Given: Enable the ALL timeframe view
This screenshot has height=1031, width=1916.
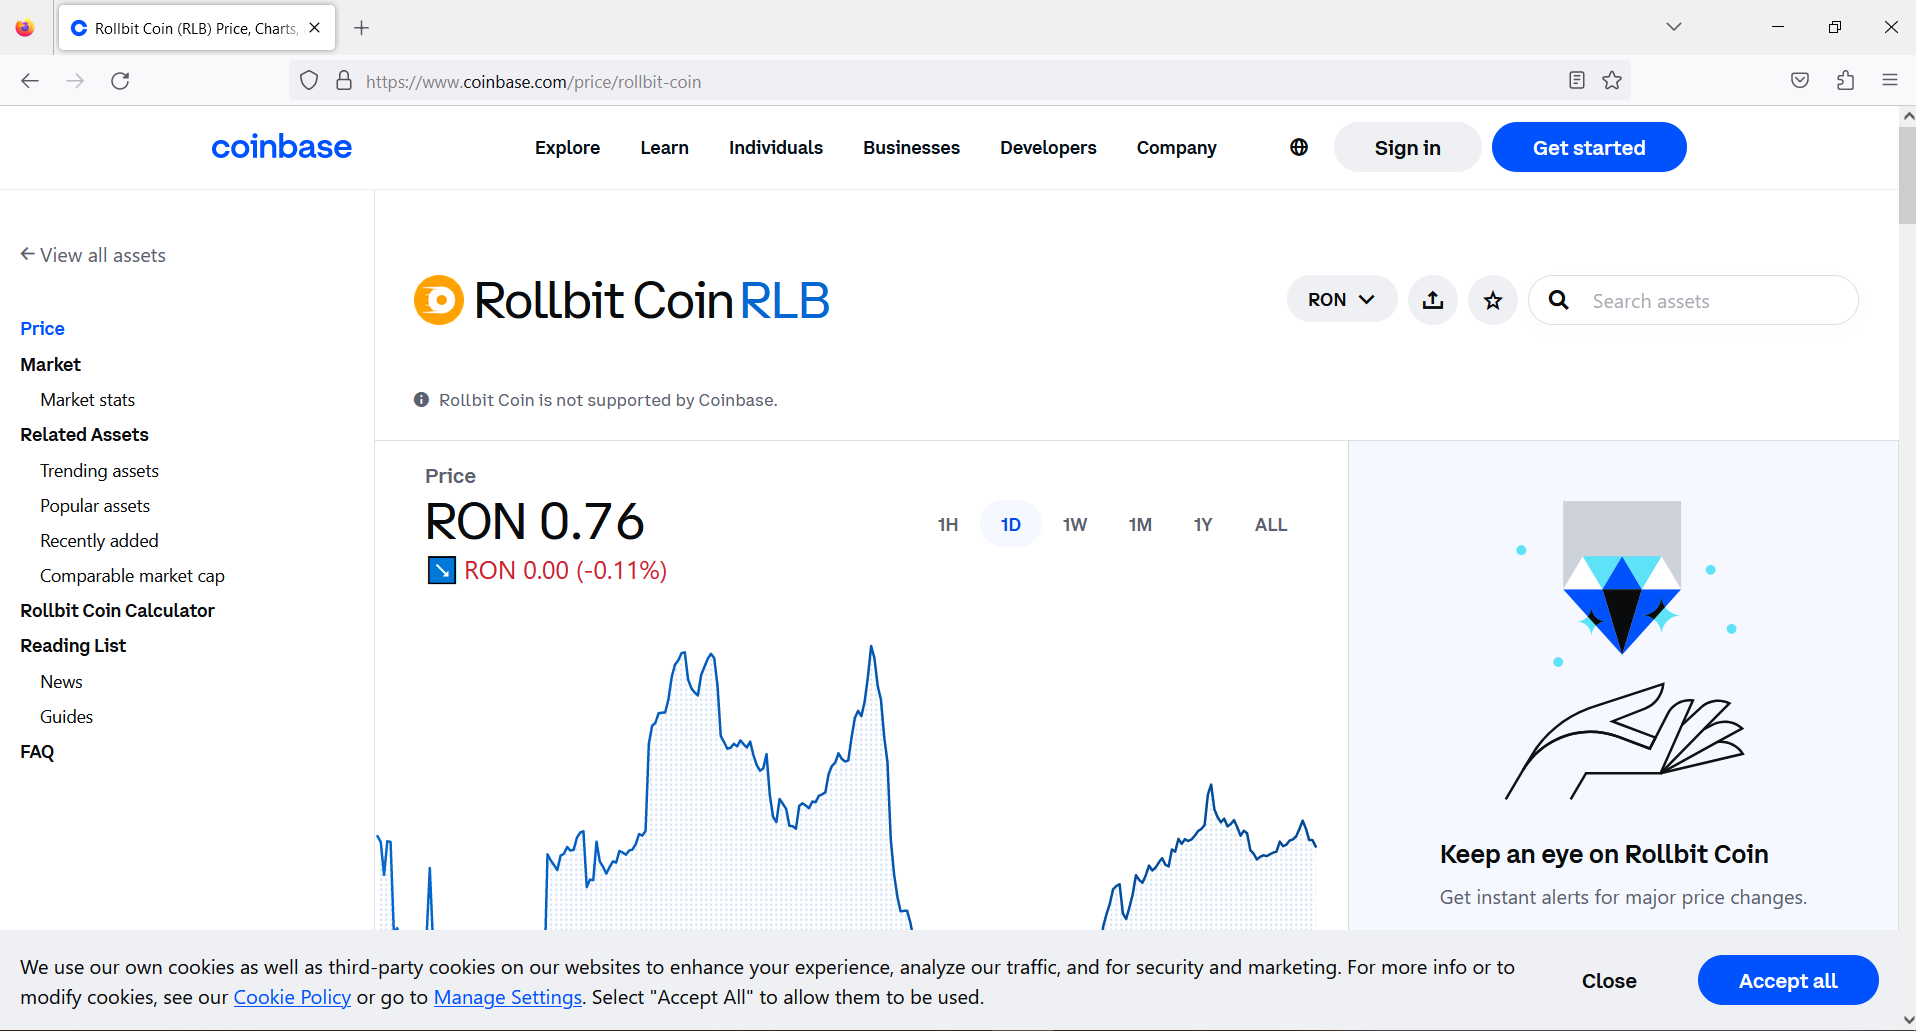Looking at the screenshot, I should 1269,524.
